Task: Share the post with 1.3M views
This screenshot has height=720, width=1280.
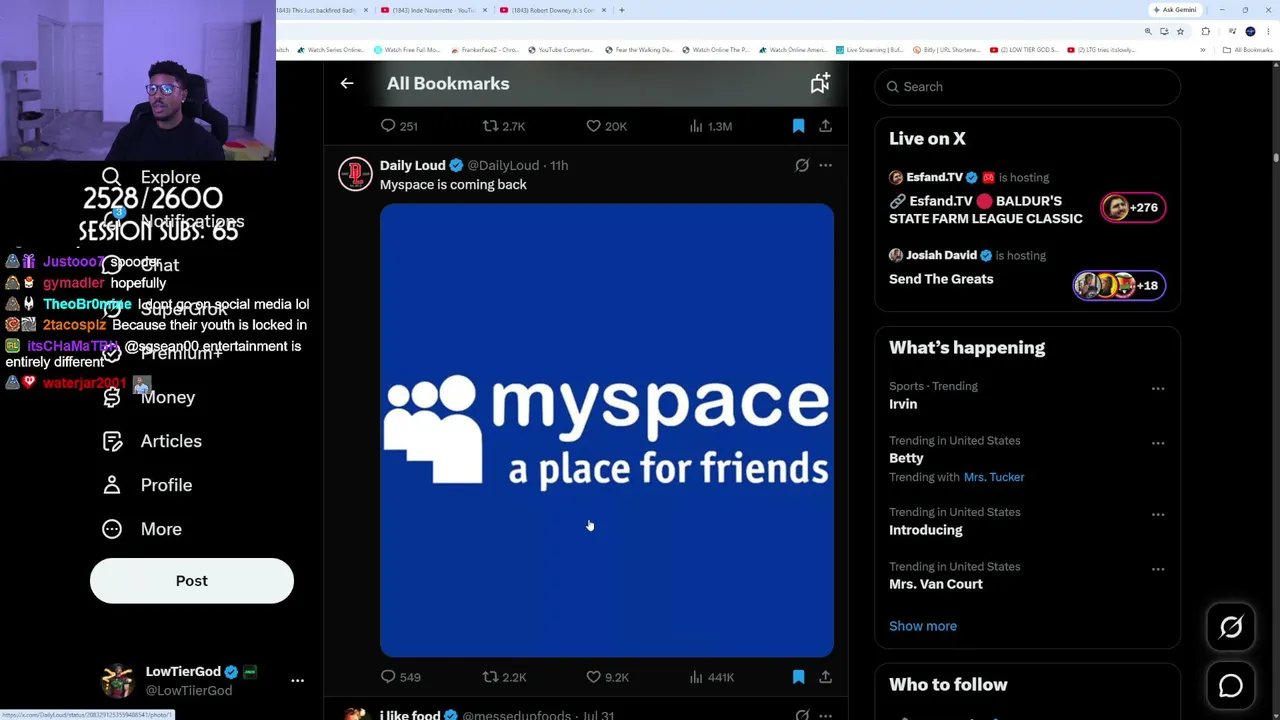Action: click(825, 126)
